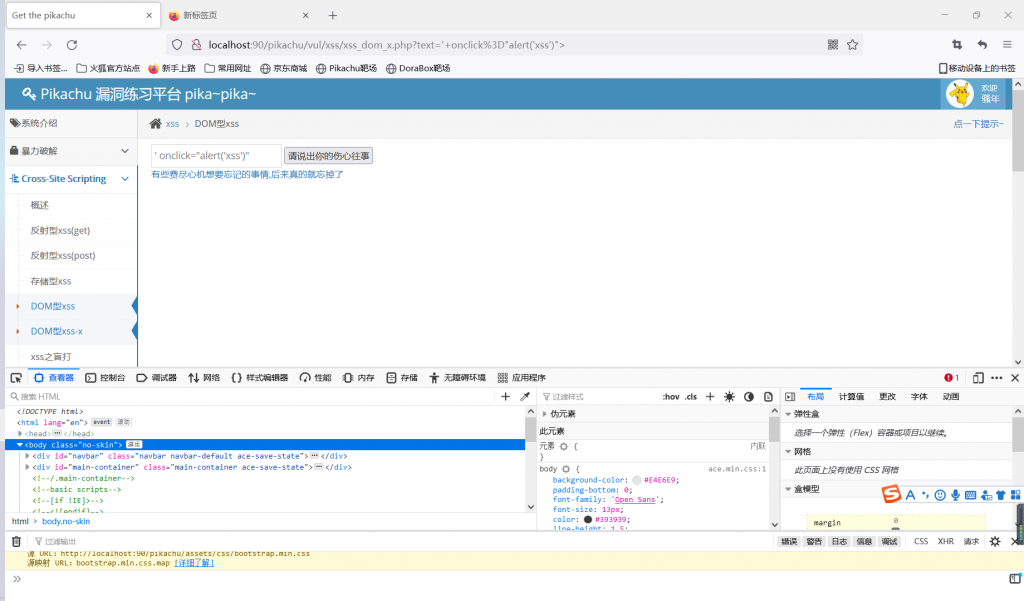Reload the page using the refresh button
1024x601 pixels.
72,45
